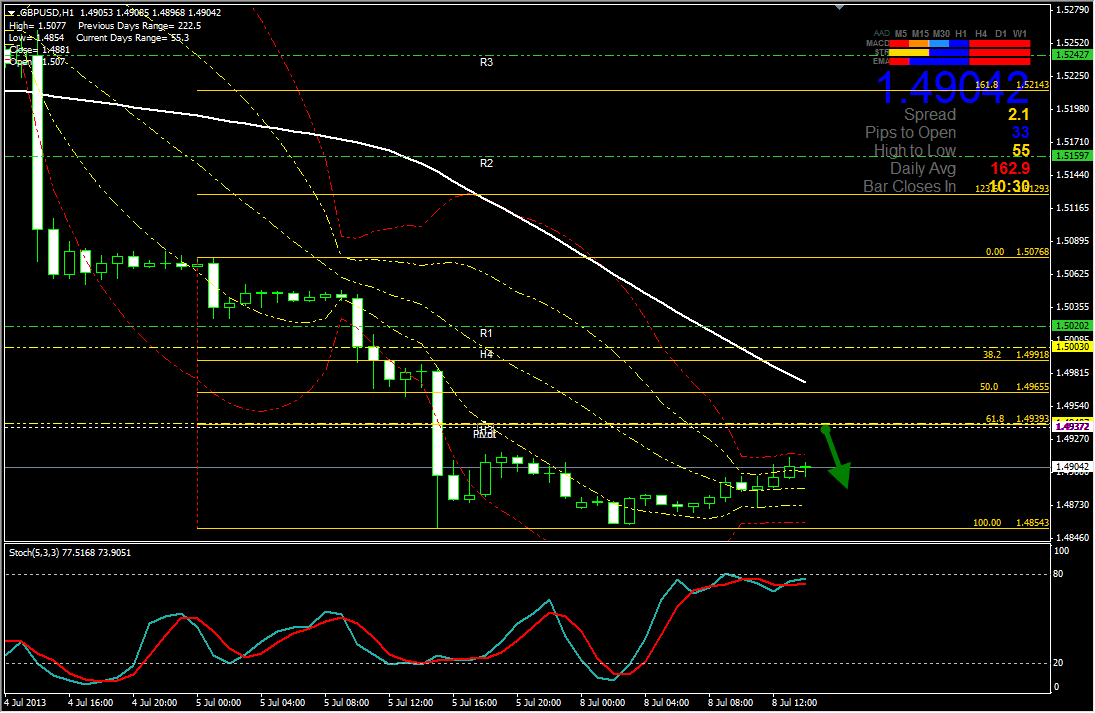The width and height of the screenshot is (1095, 713).
Task: Click the Fibonacci 61.8 level label
Action: (995, 419)
